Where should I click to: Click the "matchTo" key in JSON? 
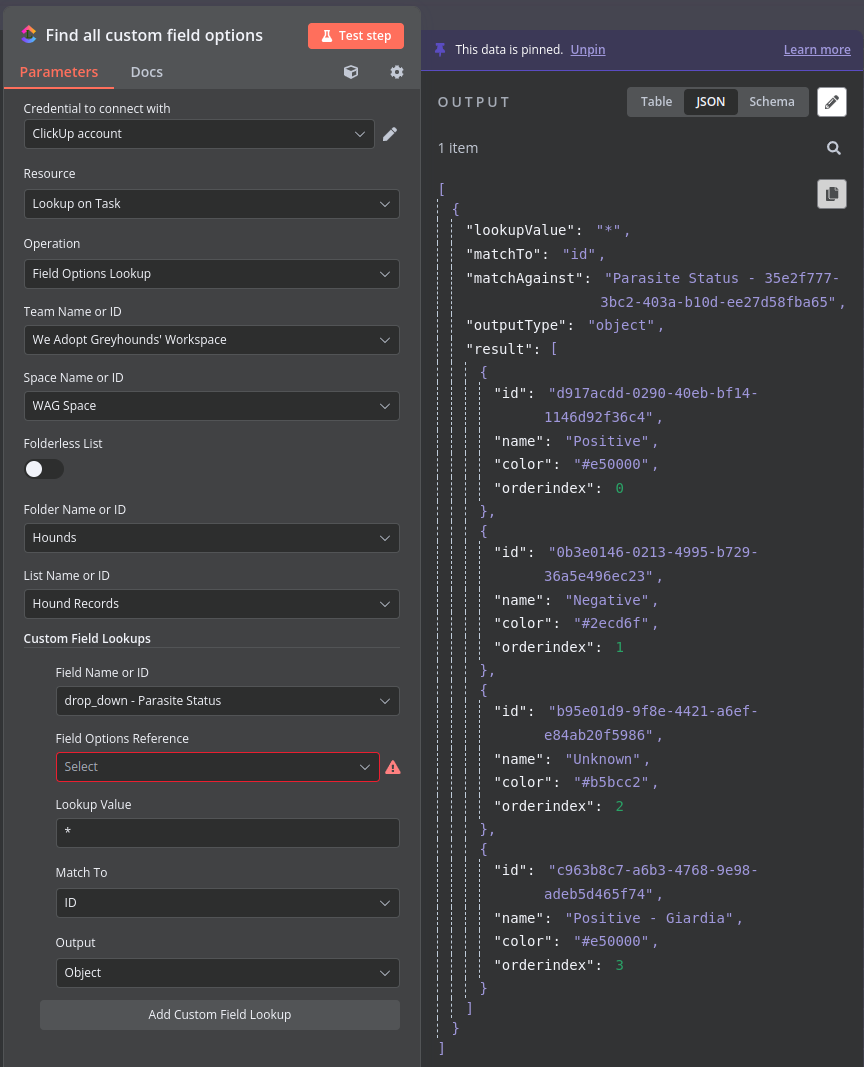tap(503, 255)
